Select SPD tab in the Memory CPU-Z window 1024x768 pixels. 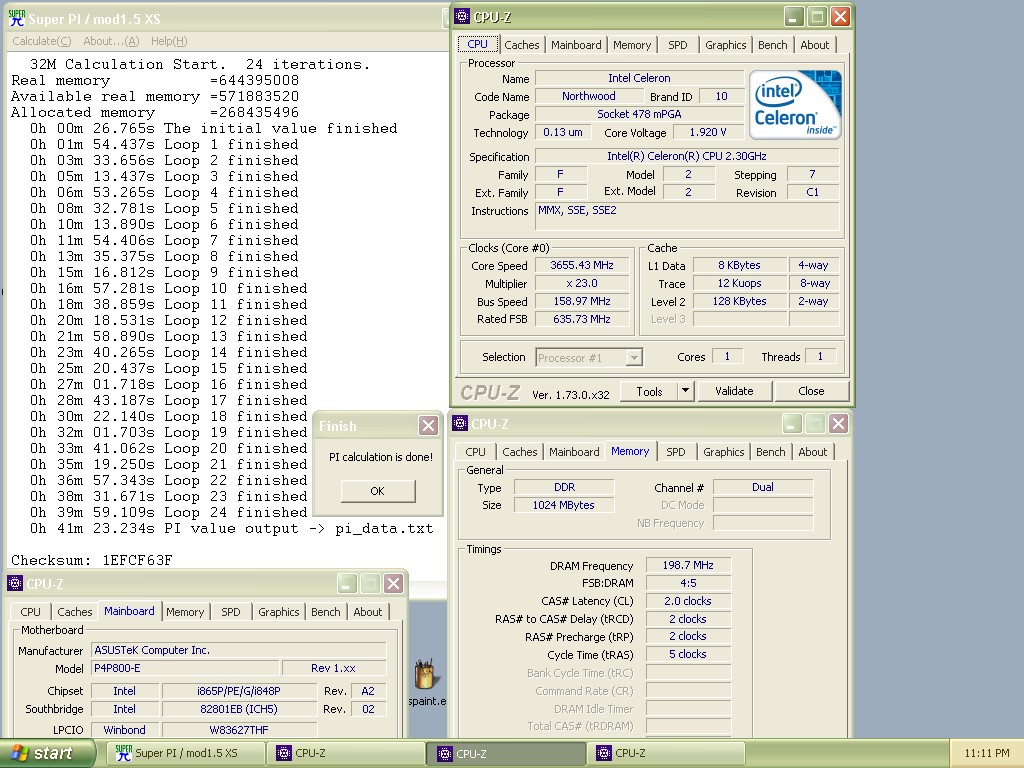coord(676,452)
